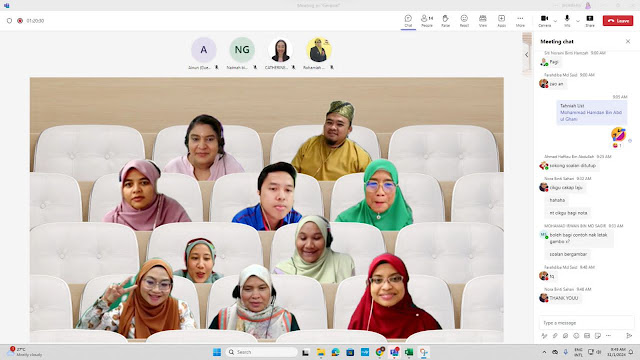Screen dimensions: 640x360
Task: Open the React emoji menu
Action: click(464, 21)
